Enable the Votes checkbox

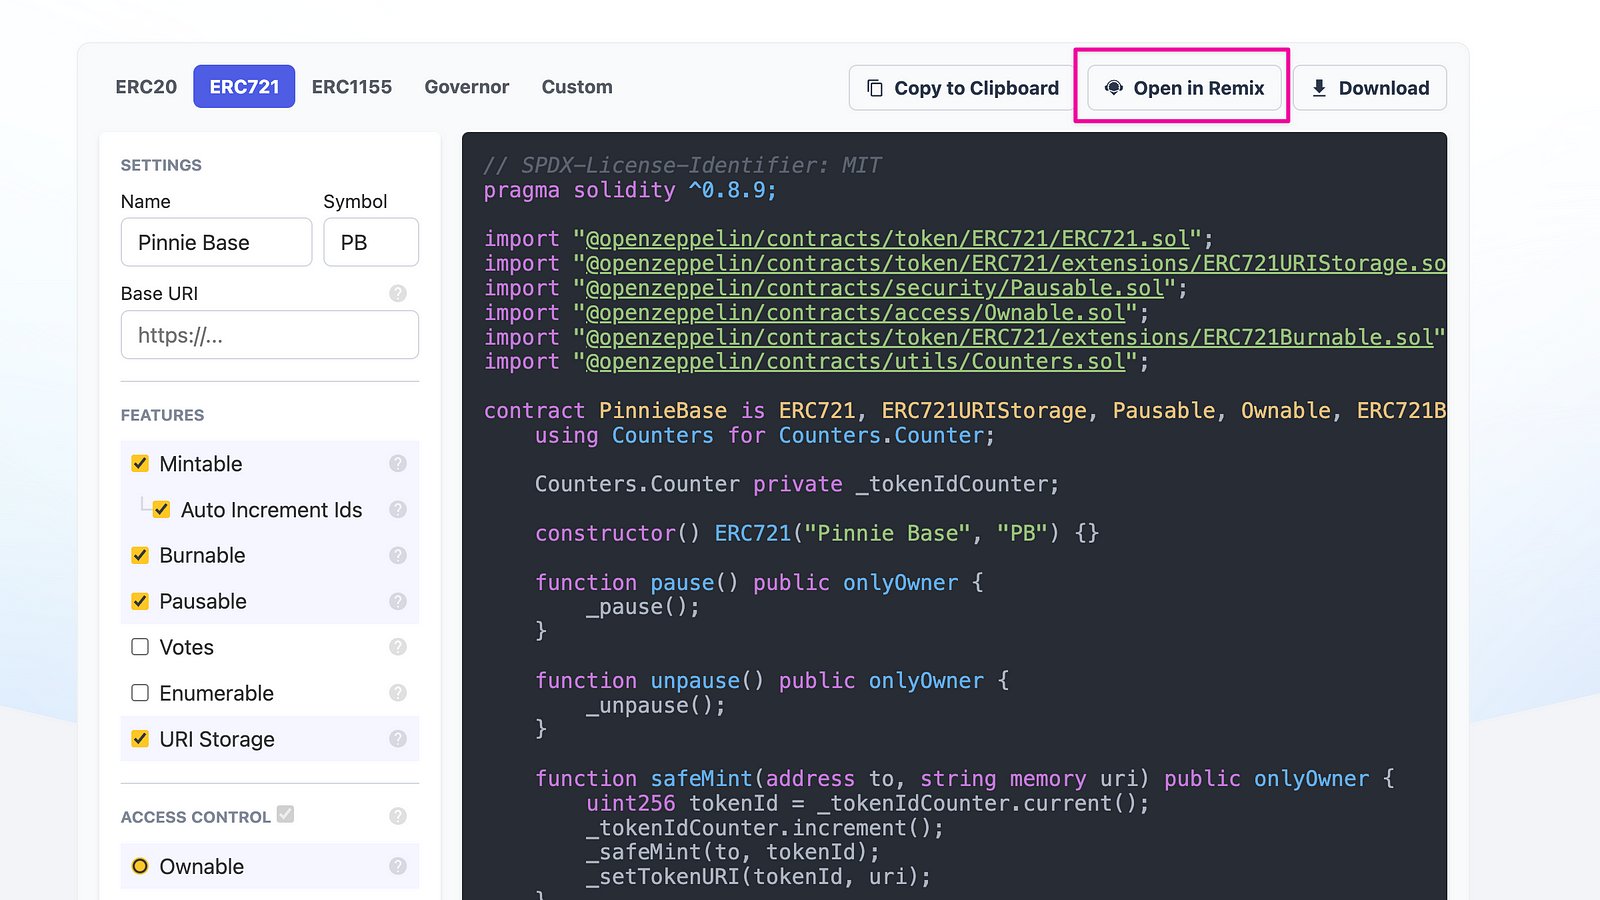[x=140, y=647]
